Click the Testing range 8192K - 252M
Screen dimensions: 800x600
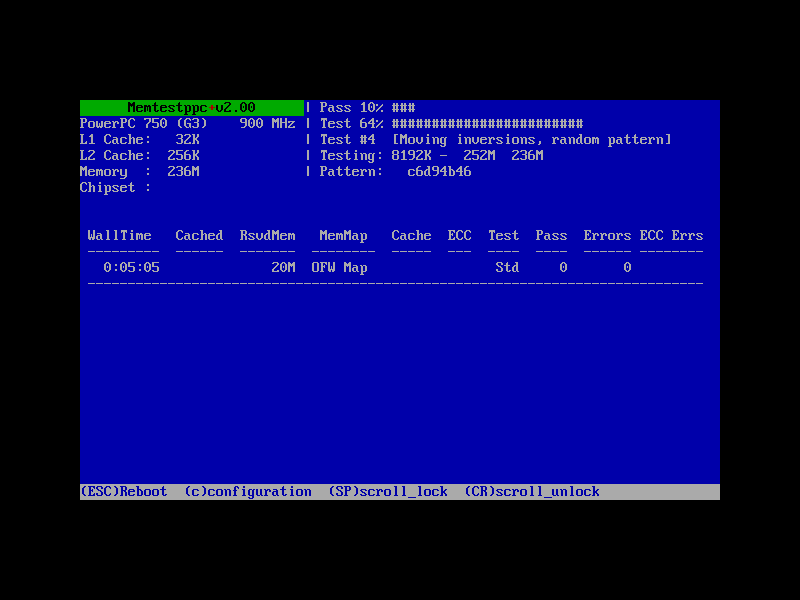[443, 156]
